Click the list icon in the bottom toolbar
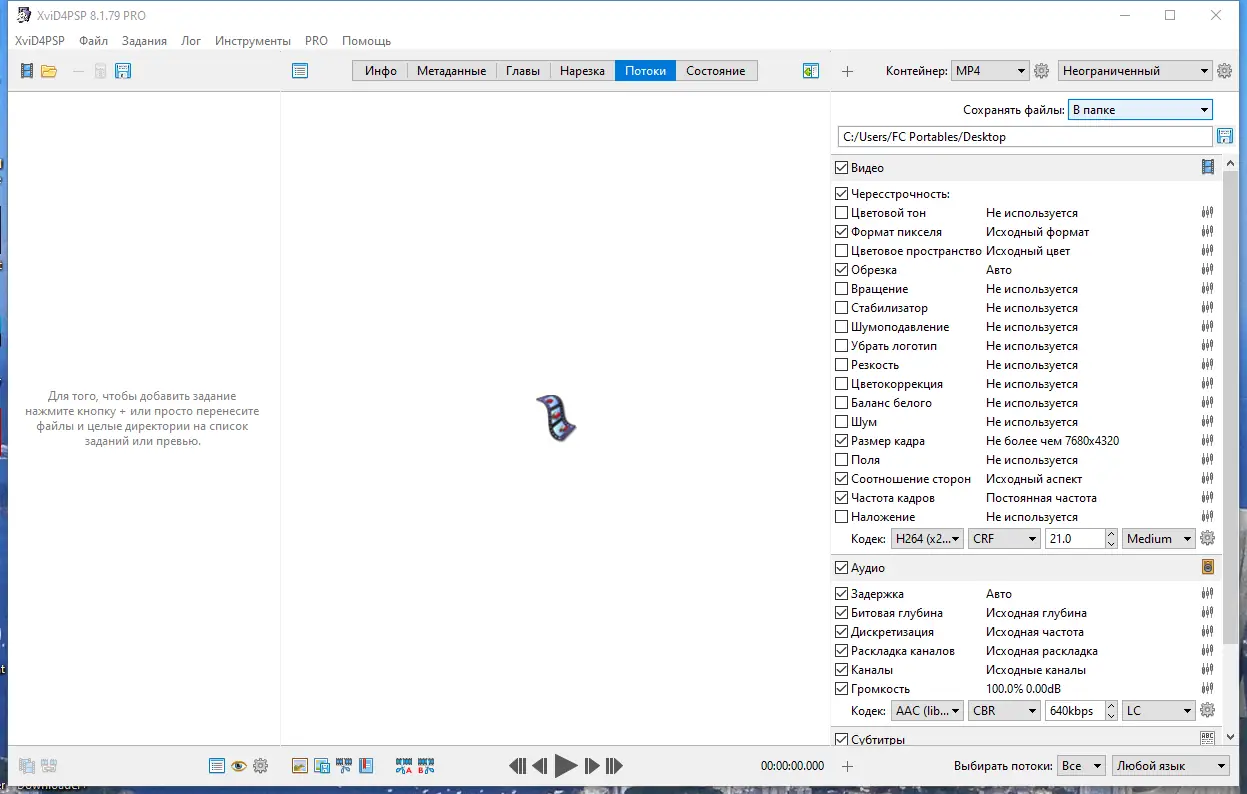This screenshot has width=1247, height=794. [217, 766]
